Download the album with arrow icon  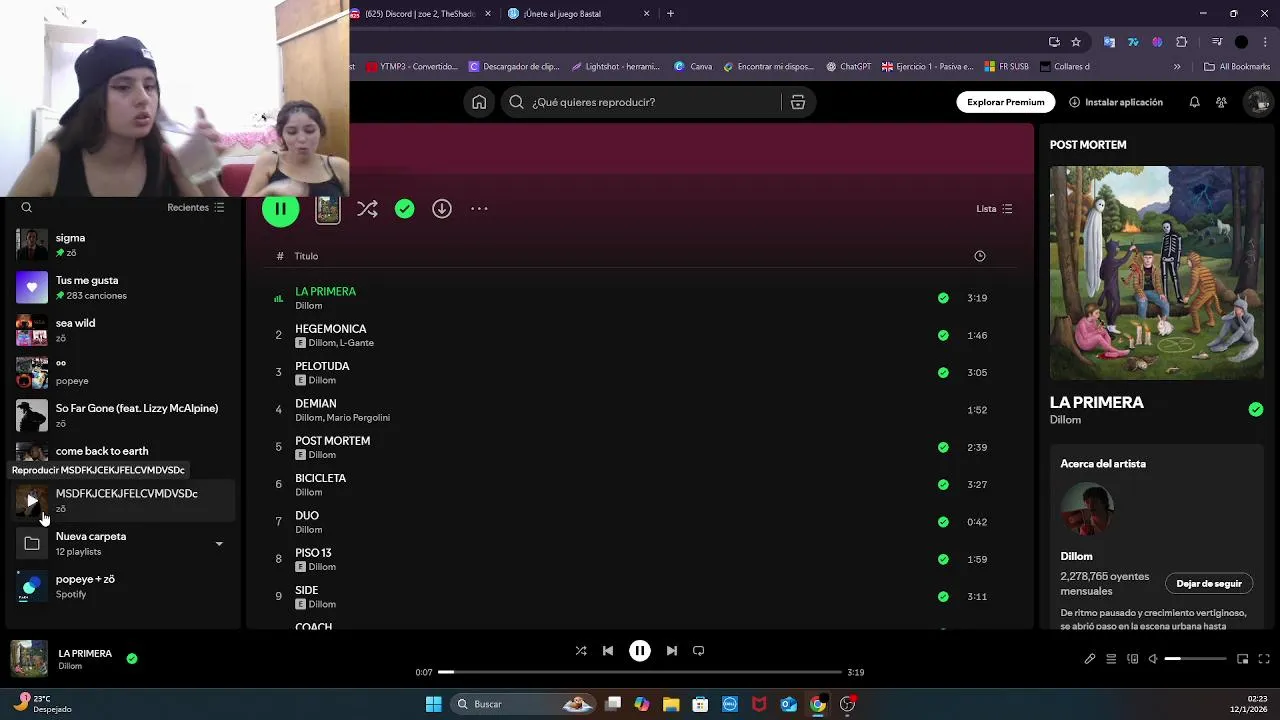[442, 209]
